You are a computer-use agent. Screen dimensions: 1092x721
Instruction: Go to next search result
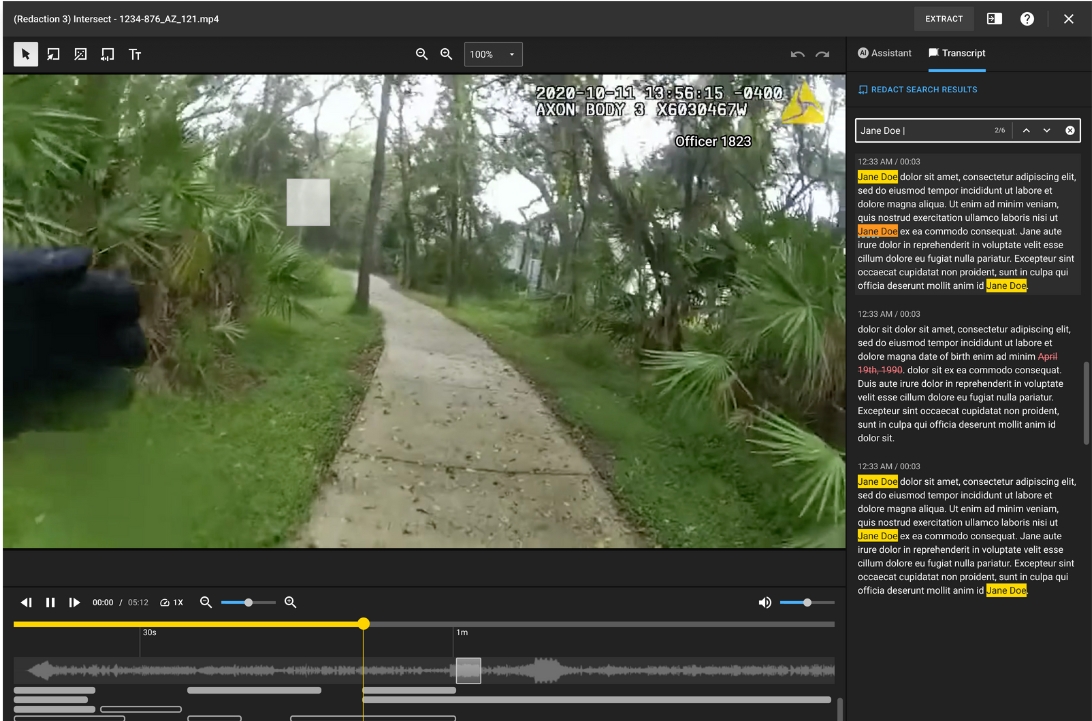[1047, 131]
